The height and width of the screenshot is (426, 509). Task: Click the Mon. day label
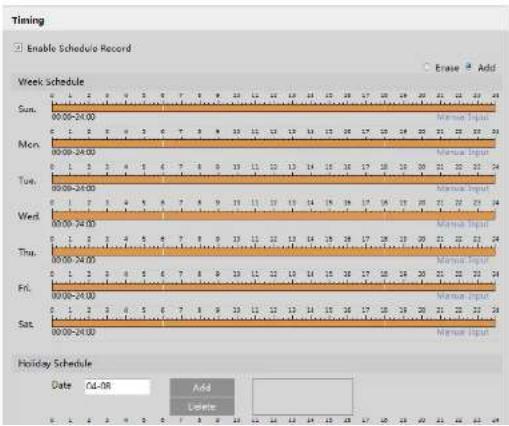pyautogui.click(x=29, y=145)
